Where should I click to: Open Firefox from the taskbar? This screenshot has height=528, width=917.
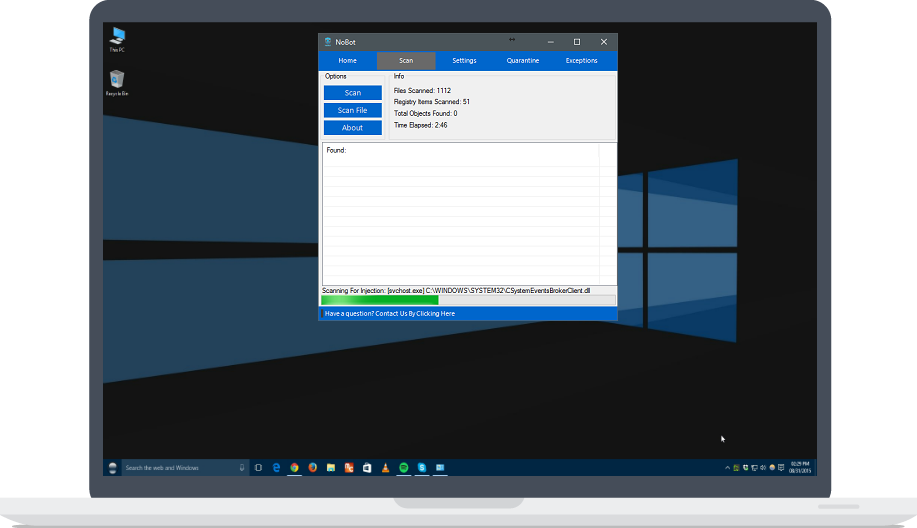[312, 467]
